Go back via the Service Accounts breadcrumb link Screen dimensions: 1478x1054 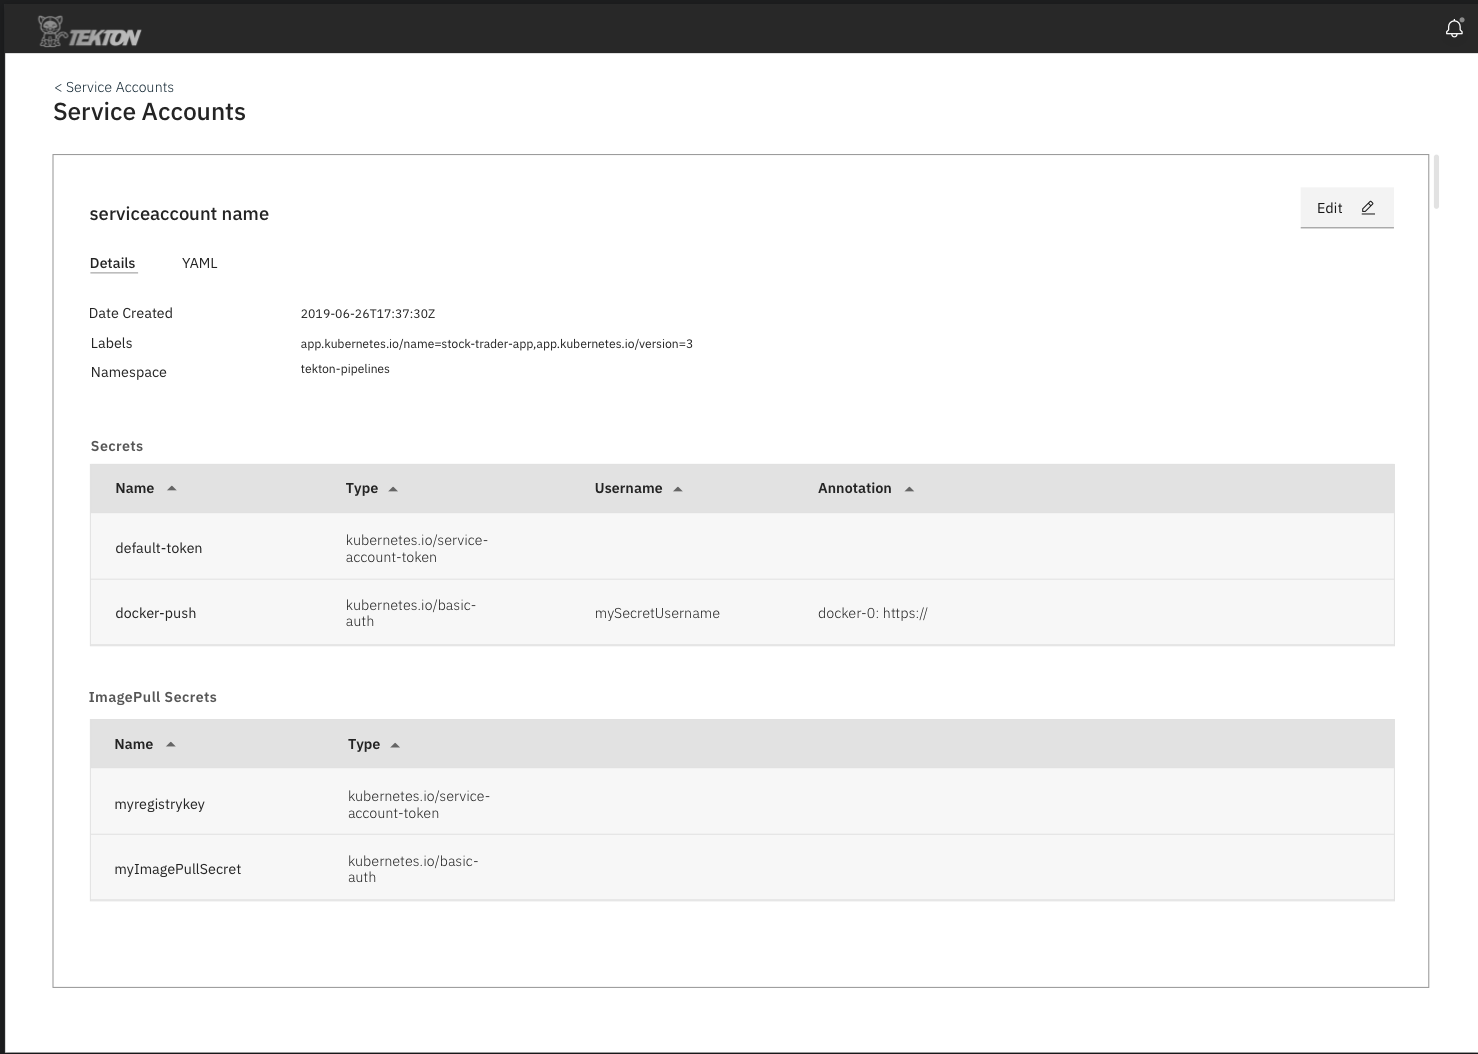point(113,87)
